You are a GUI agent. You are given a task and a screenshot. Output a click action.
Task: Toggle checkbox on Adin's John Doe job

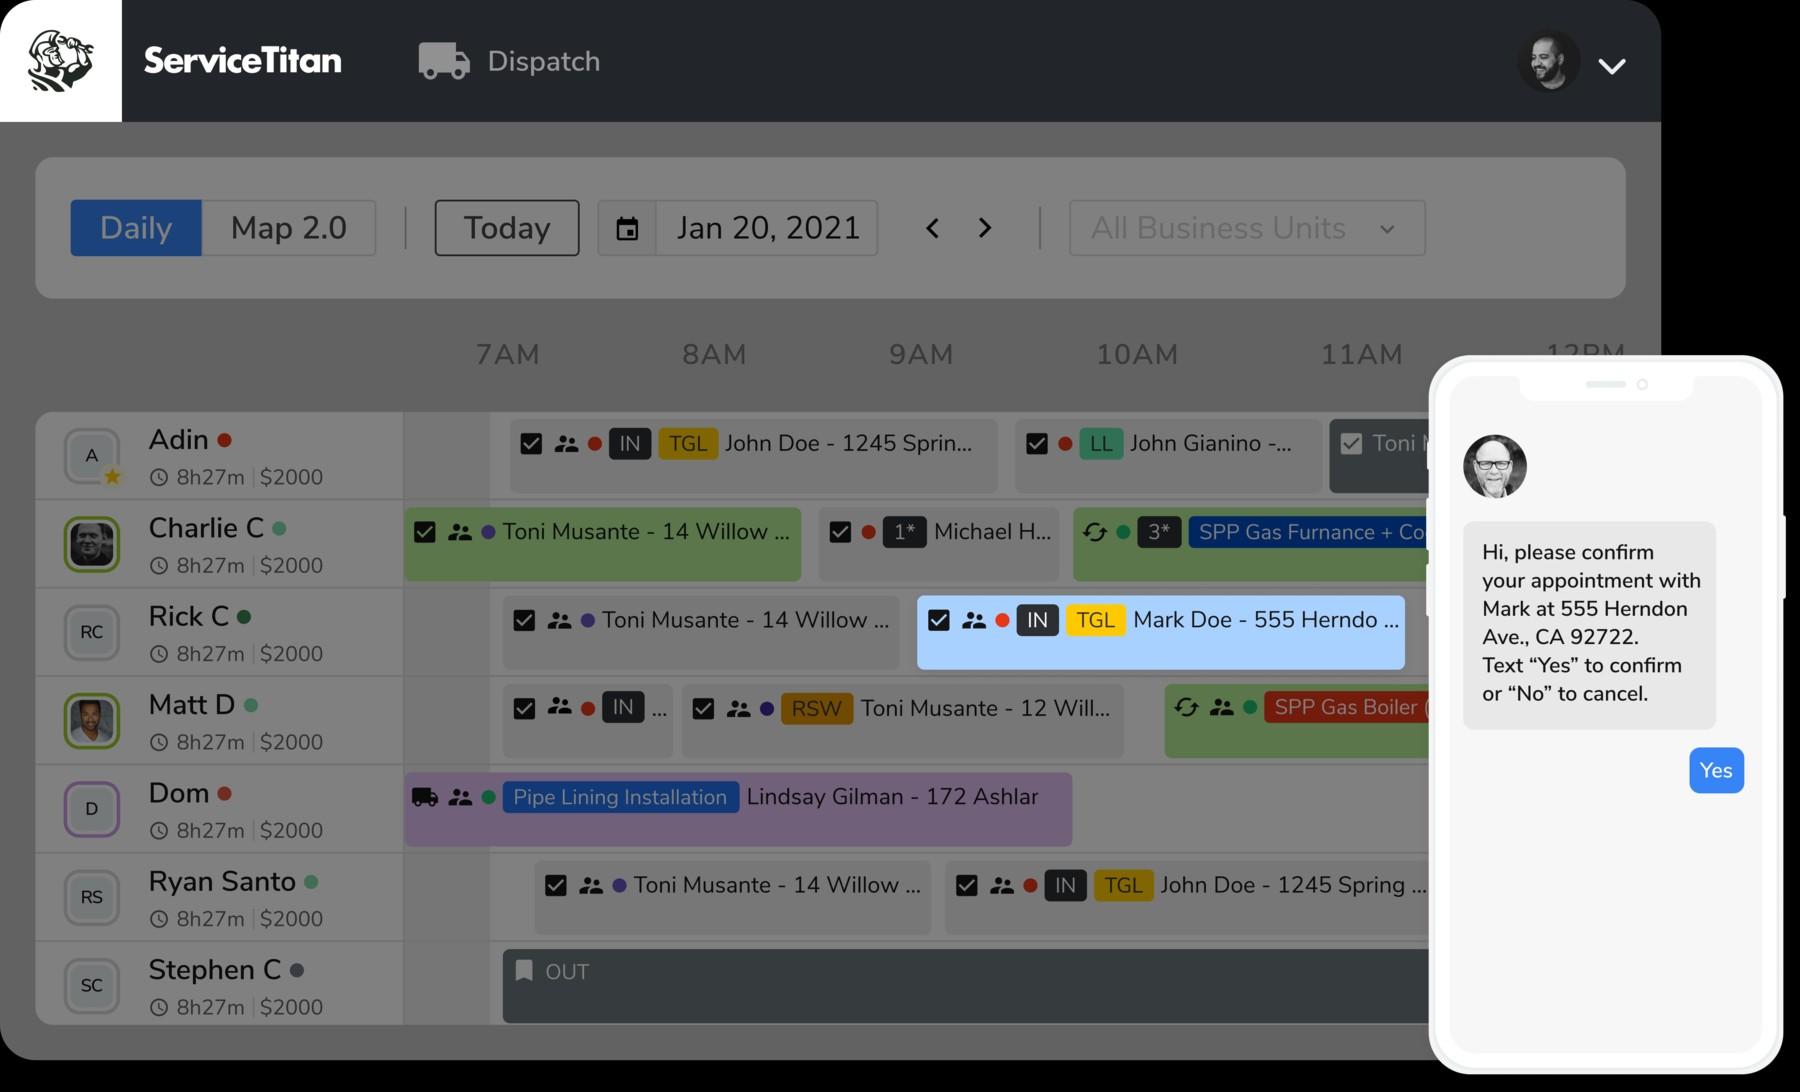[x=531, y=444]
